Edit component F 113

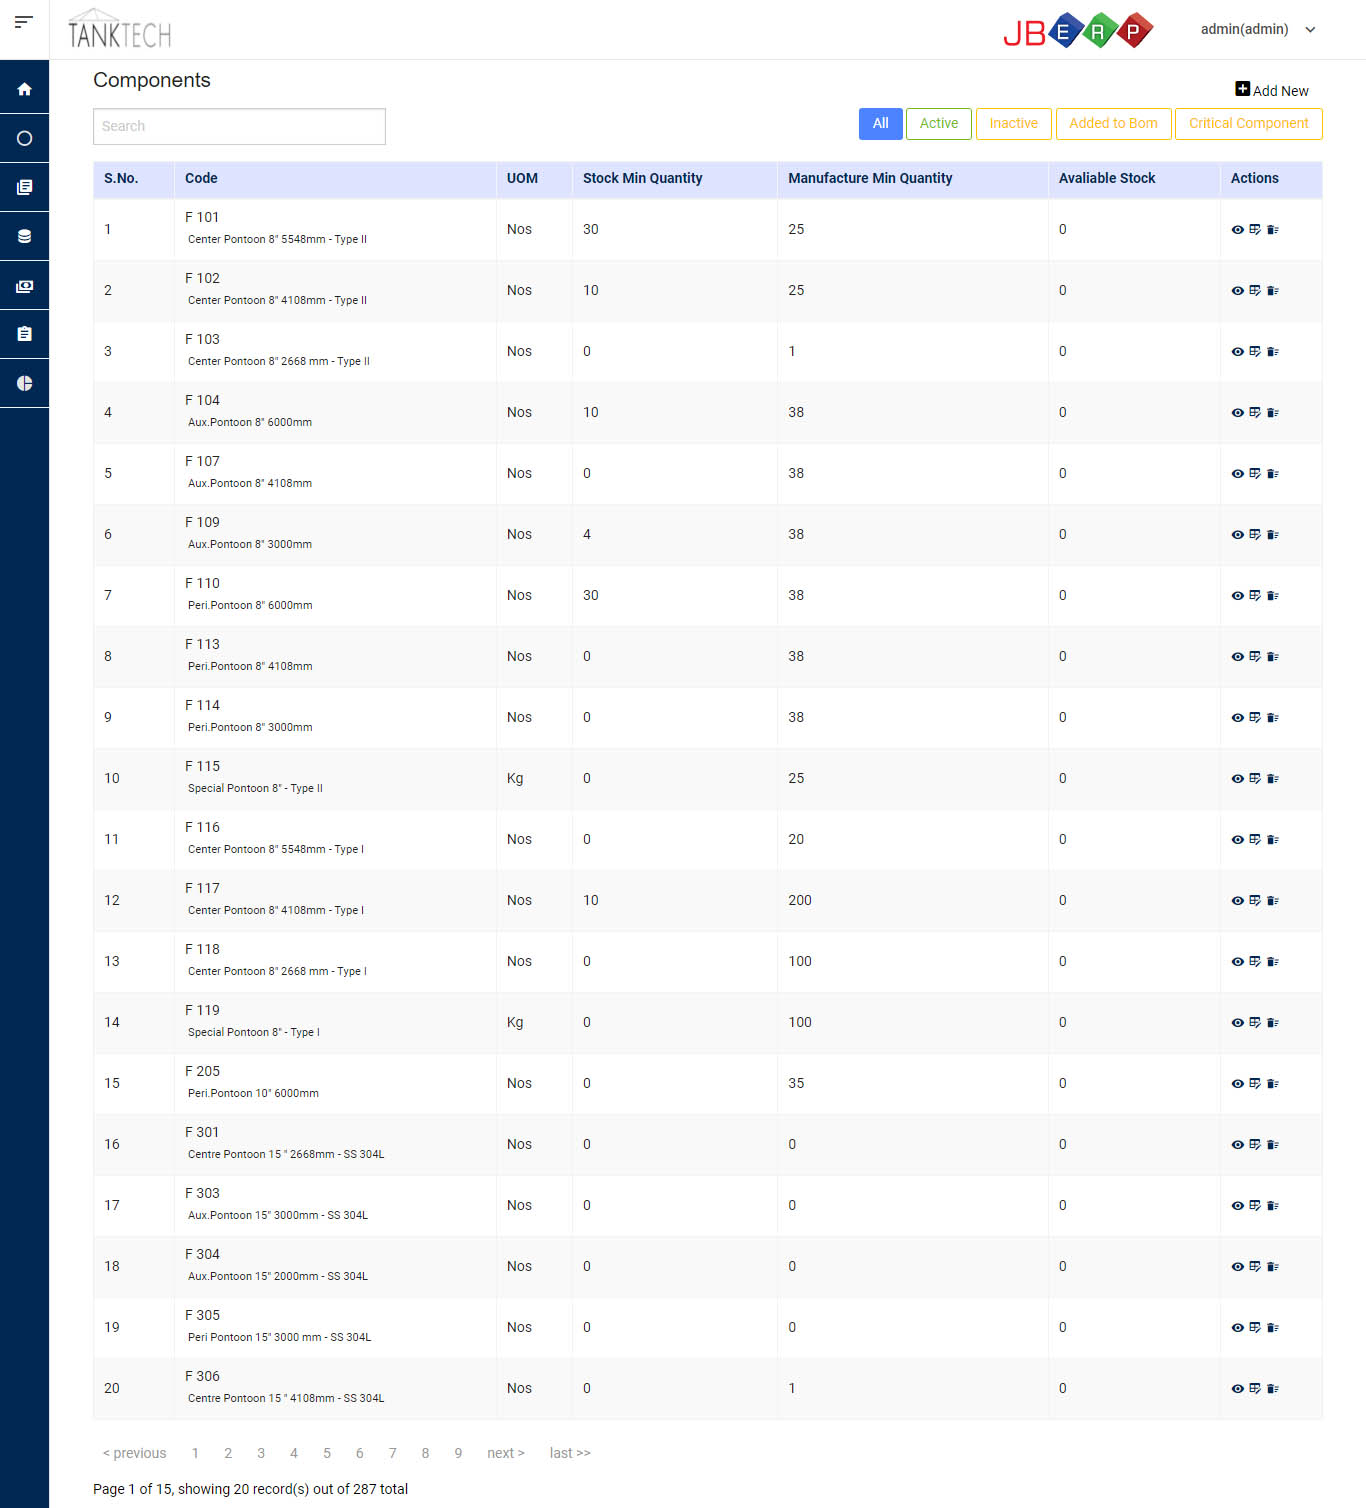(1255, 656)
